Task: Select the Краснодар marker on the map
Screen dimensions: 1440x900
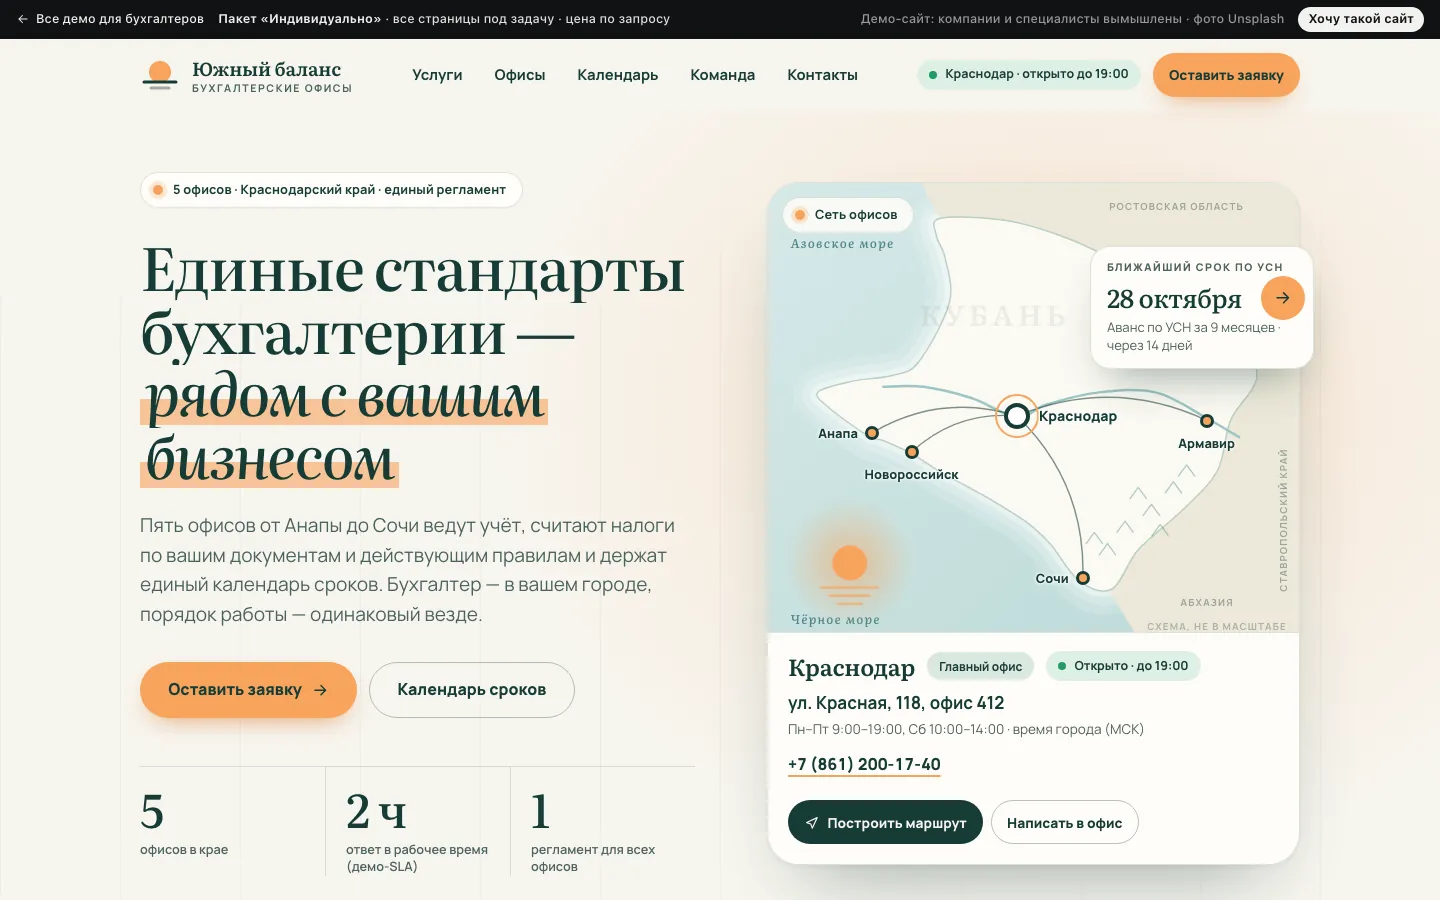Action: coord(1016,415)
